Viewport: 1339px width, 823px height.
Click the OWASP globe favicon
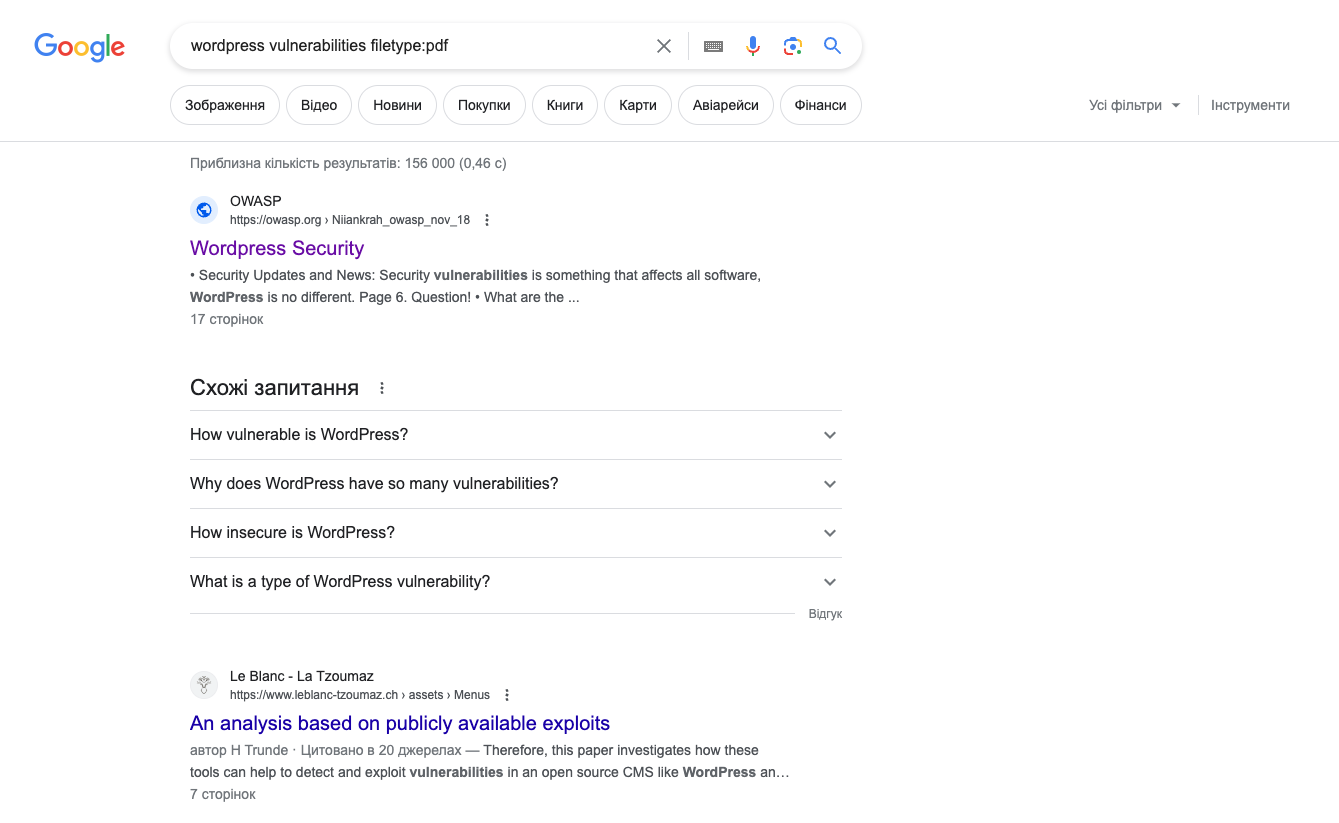coord(204,210)
